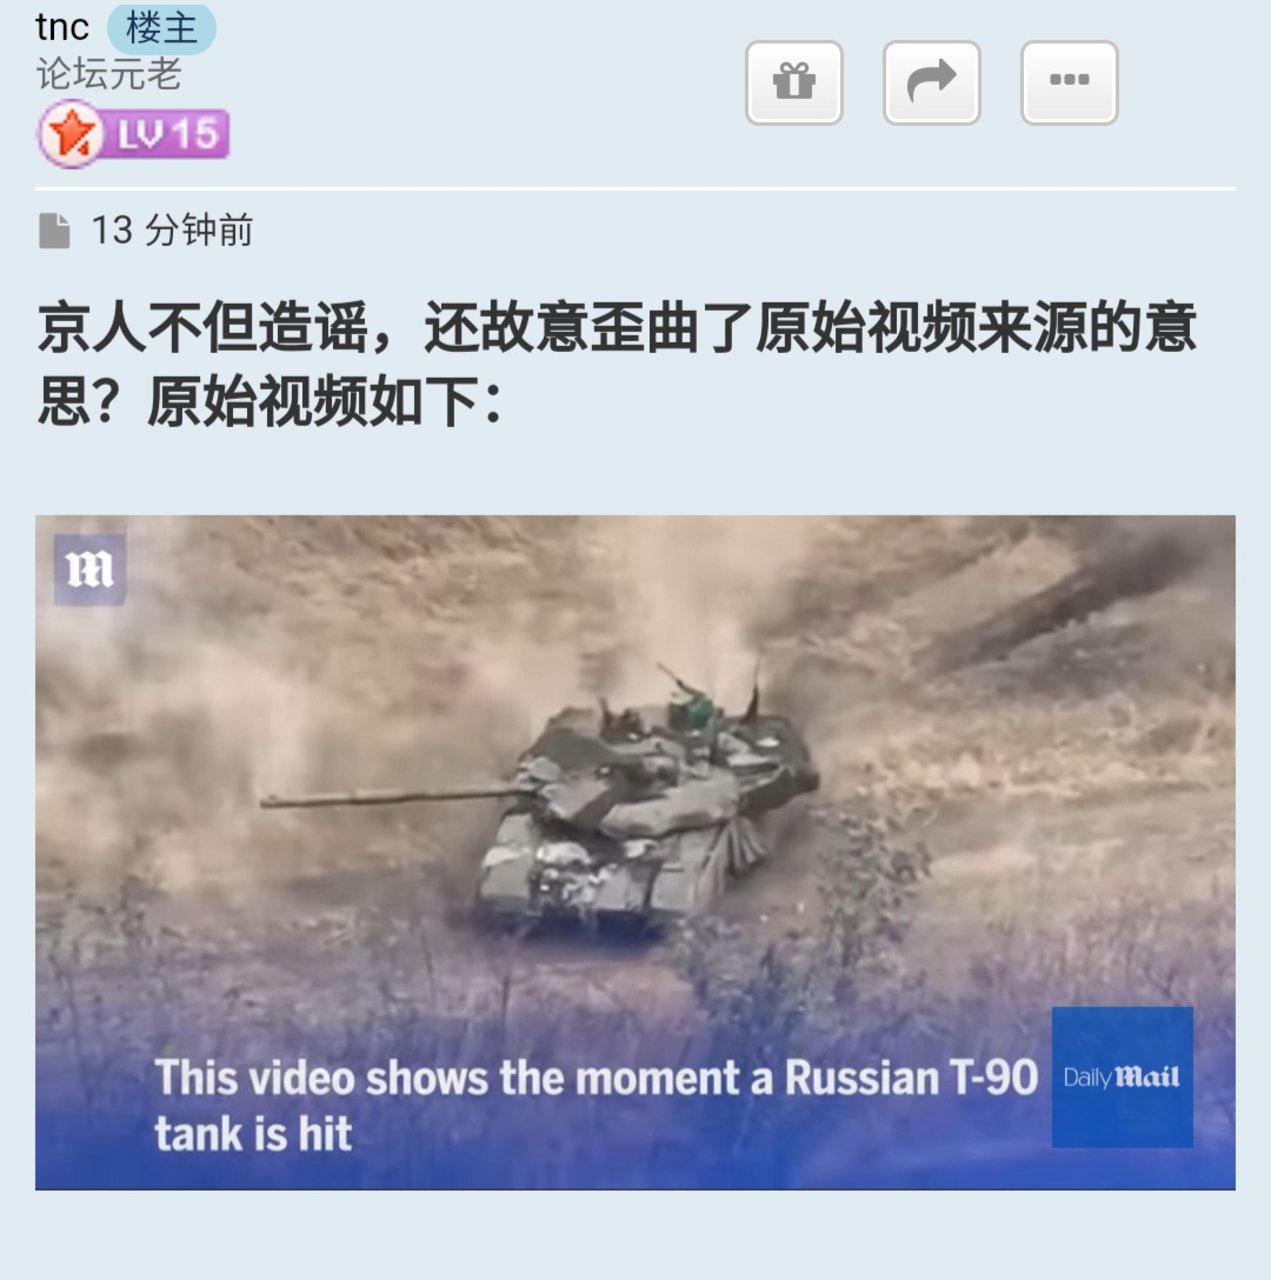Tap the gift reward icon button
Image resolution: width=1271 pixels, height=1280 pixels.
coord(794,82)
